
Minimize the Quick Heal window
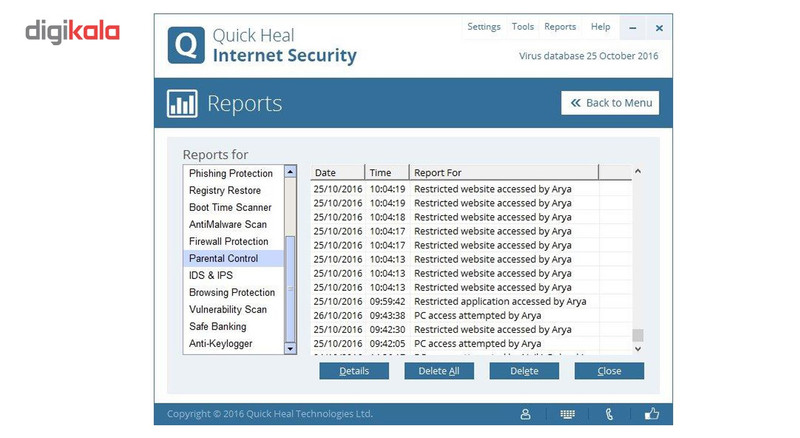pos(633,28)
